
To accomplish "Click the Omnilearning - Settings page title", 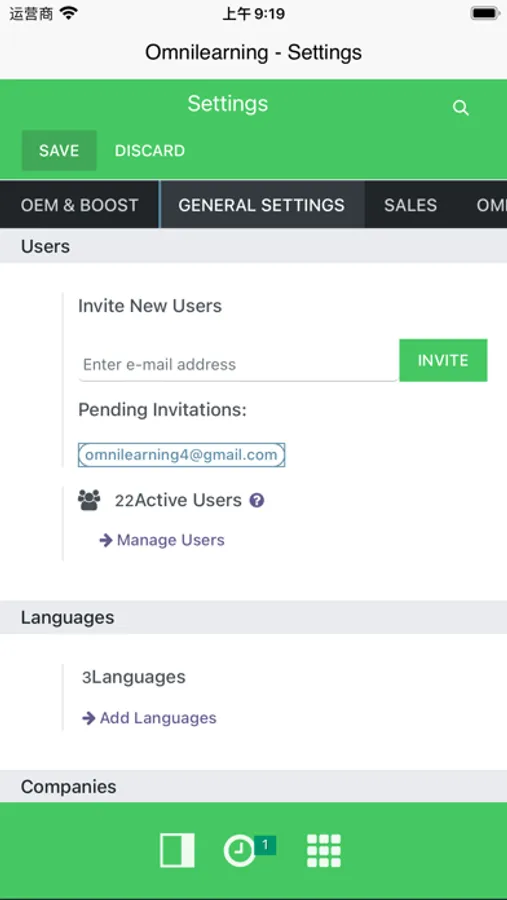I will (x=253, y=53).
